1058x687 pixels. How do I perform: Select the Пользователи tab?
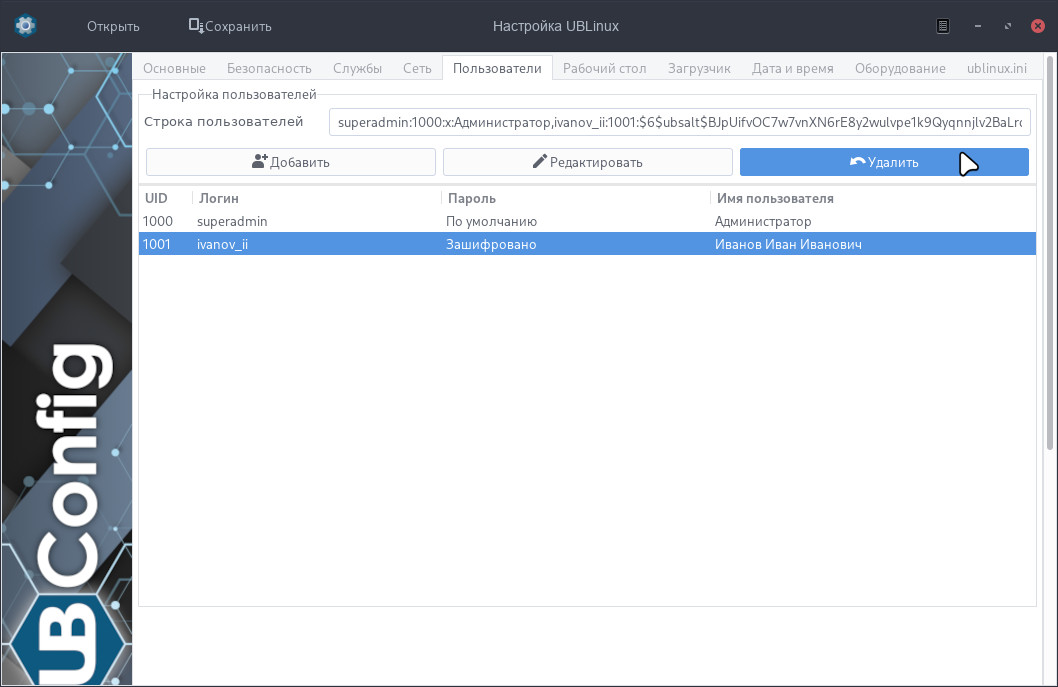pos(497,68)
